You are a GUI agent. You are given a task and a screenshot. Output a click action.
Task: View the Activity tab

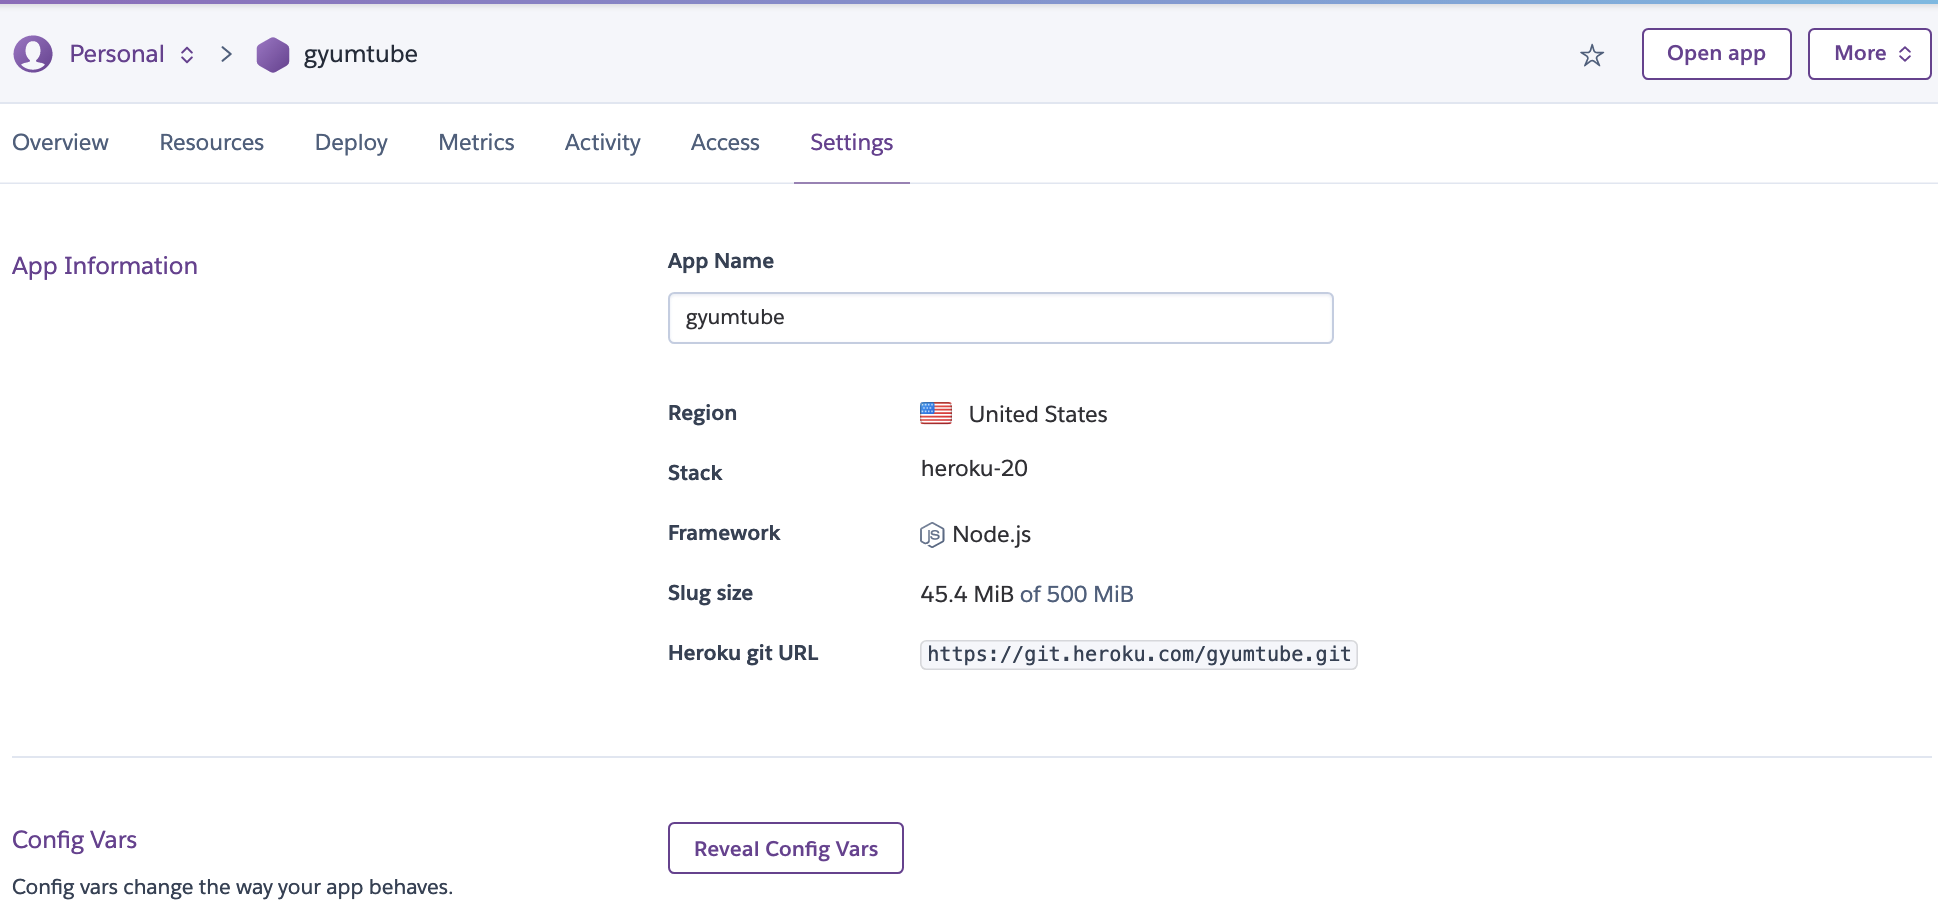(602, 143)
